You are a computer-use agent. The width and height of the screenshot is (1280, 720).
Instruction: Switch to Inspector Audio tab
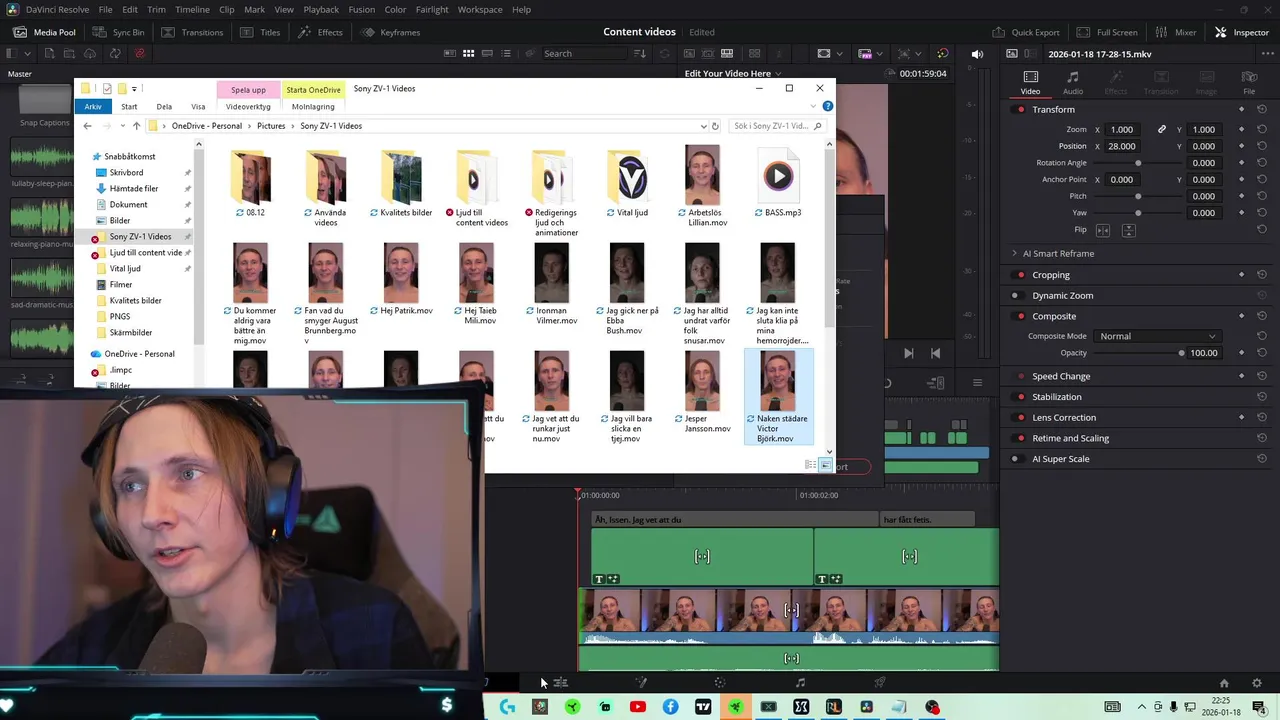(1073, 83)
